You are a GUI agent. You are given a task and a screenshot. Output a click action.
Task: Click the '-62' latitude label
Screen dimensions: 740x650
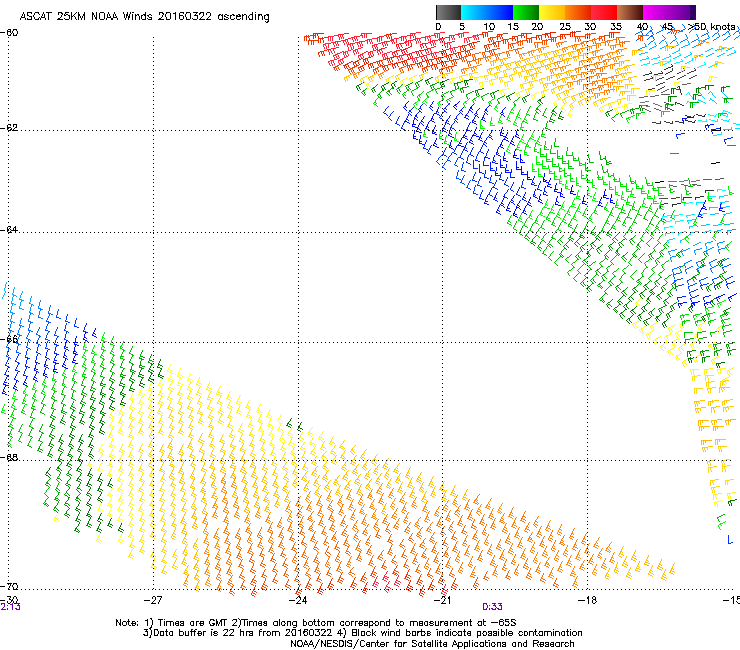(x=9, y=128)
